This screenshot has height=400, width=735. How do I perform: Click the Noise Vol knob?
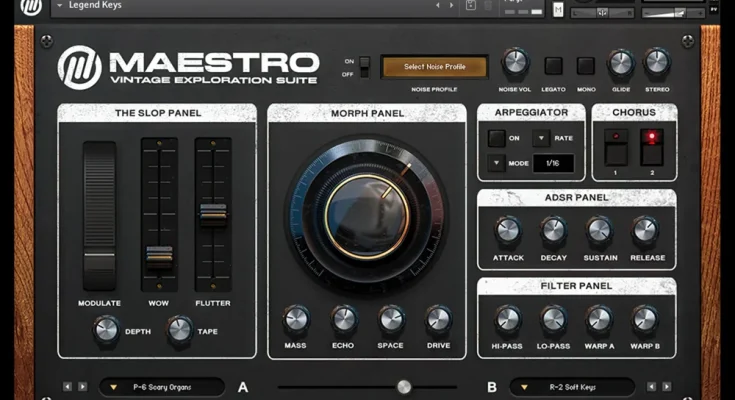coord(515,64)
